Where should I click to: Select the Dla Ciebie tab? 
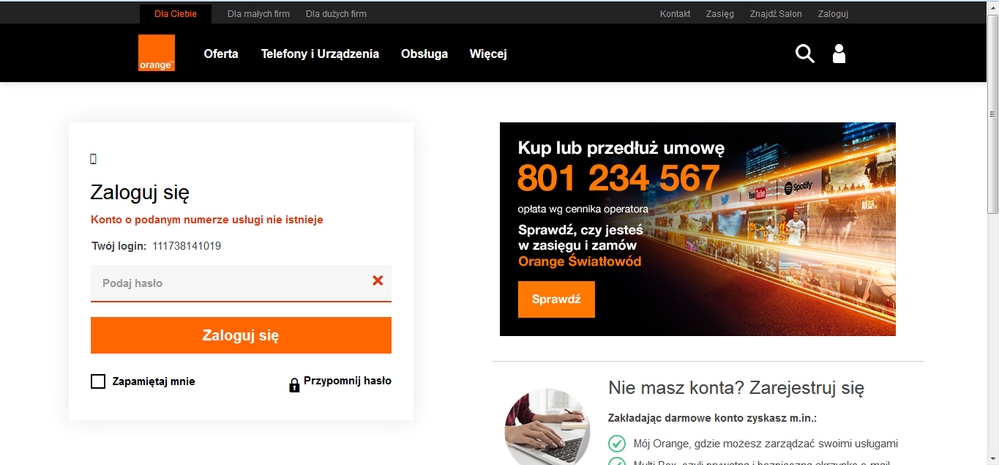[x=175, y=14]
